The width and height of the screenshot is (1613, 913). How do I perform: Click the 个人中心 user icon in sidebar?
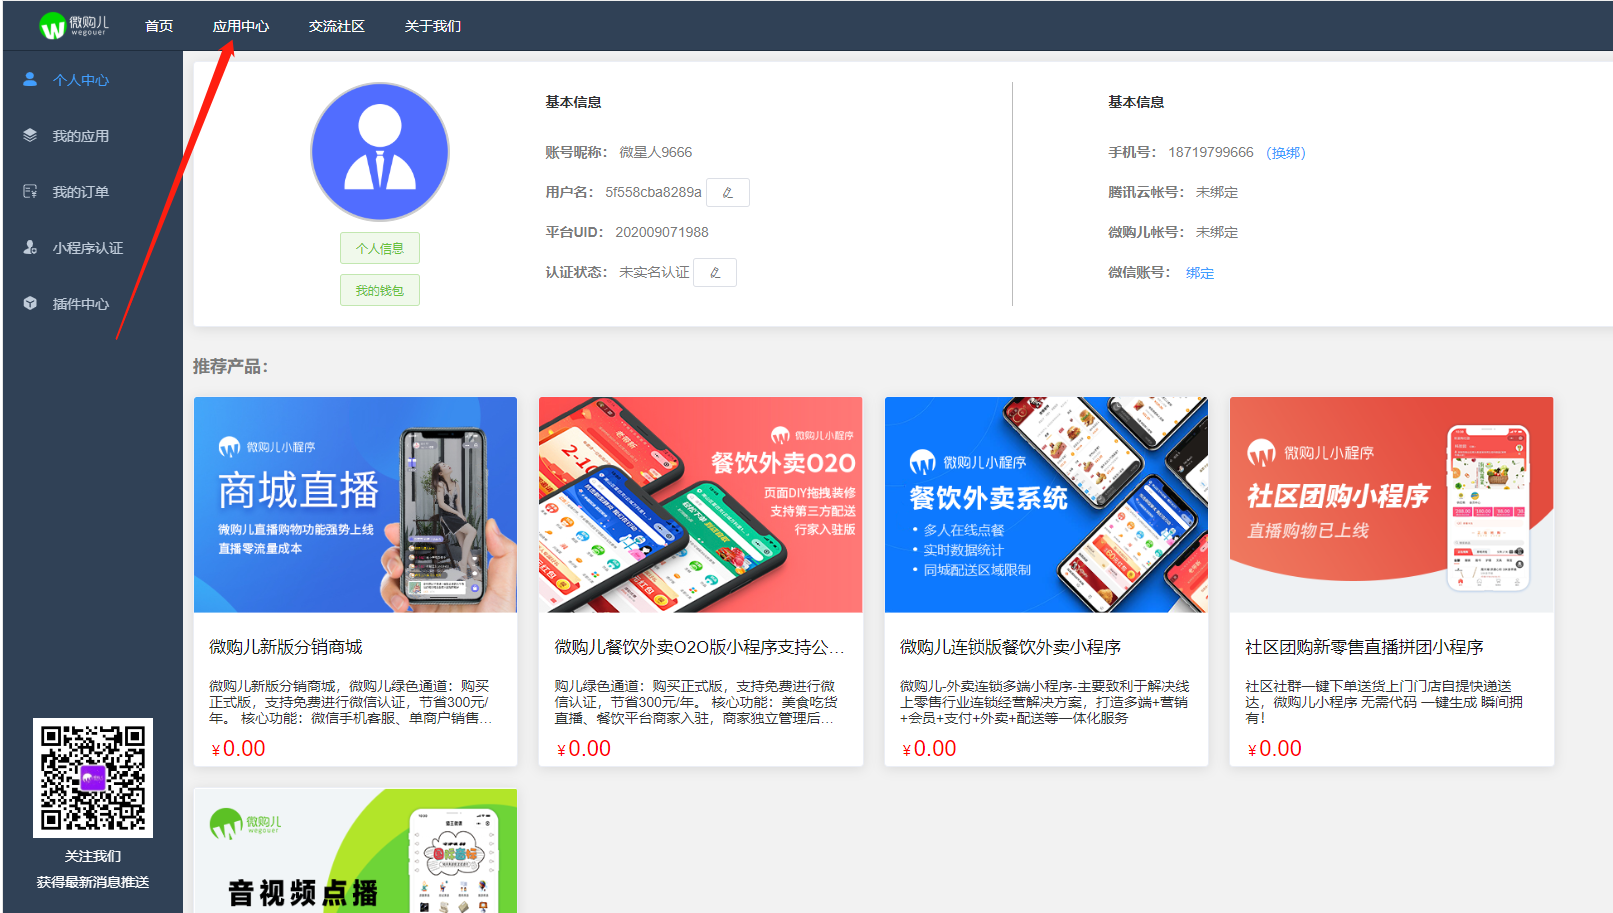30,79
